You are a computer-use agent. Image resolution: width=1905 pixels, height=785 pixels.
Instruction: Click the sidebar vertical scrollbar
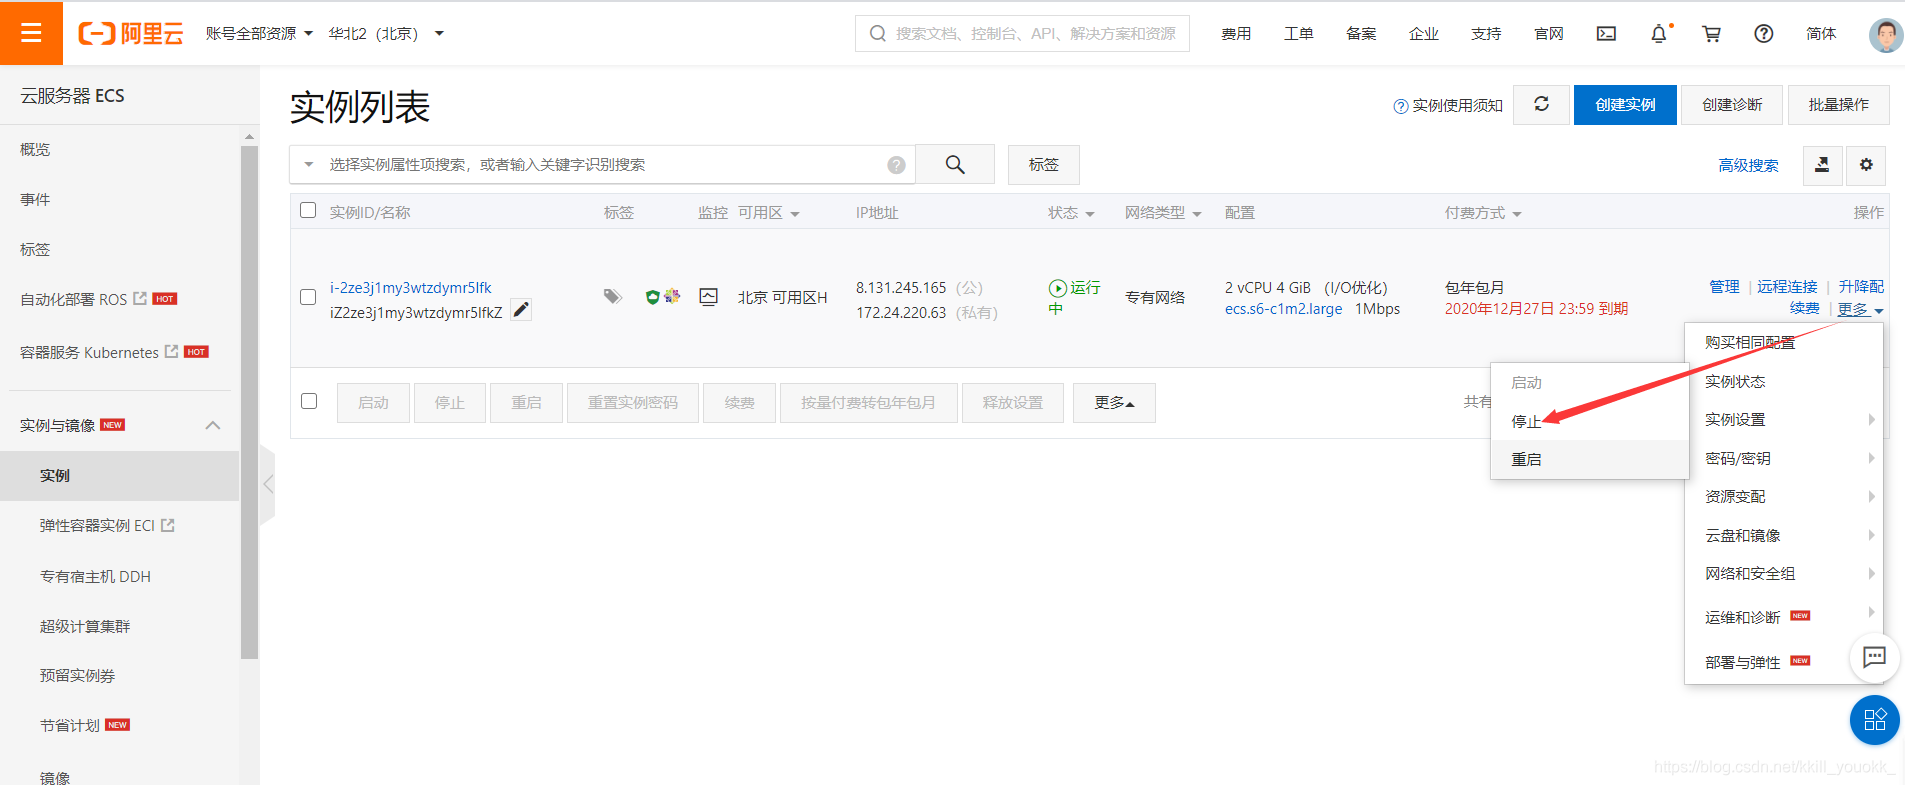tap(249, 402)
